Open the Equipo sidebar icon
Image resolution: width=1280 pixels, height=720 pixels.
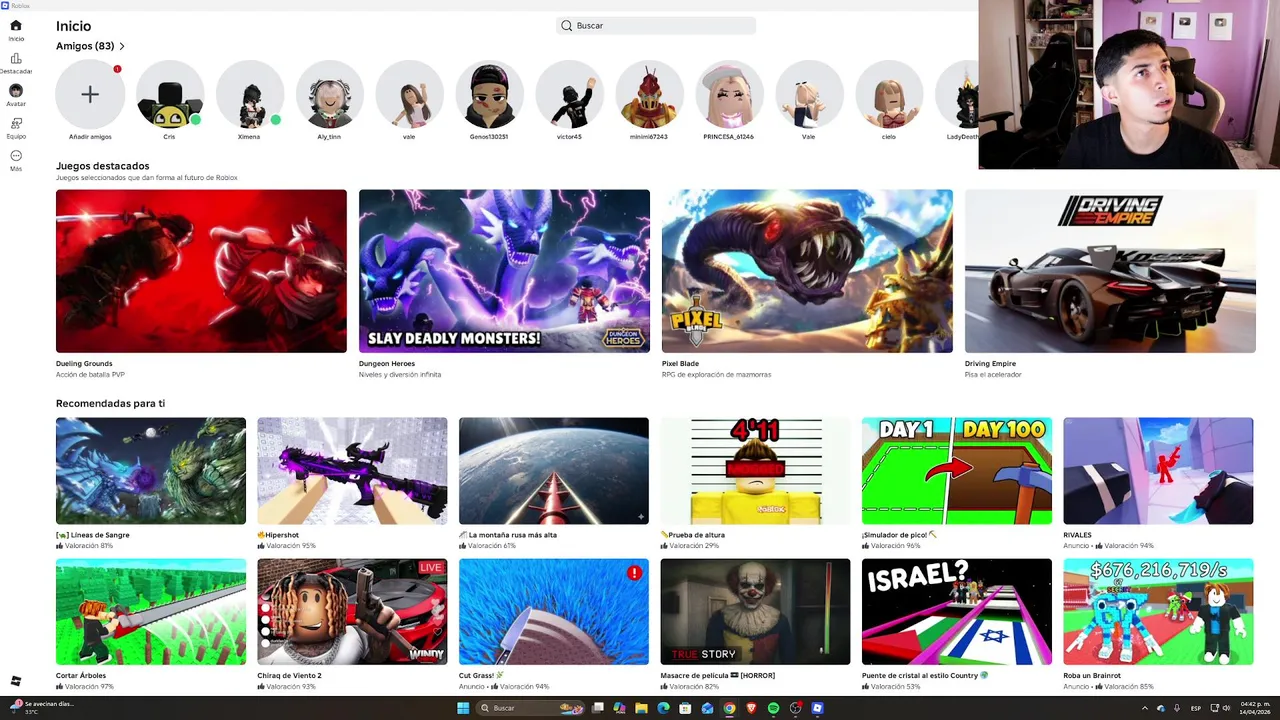click(x=15, y=123)
